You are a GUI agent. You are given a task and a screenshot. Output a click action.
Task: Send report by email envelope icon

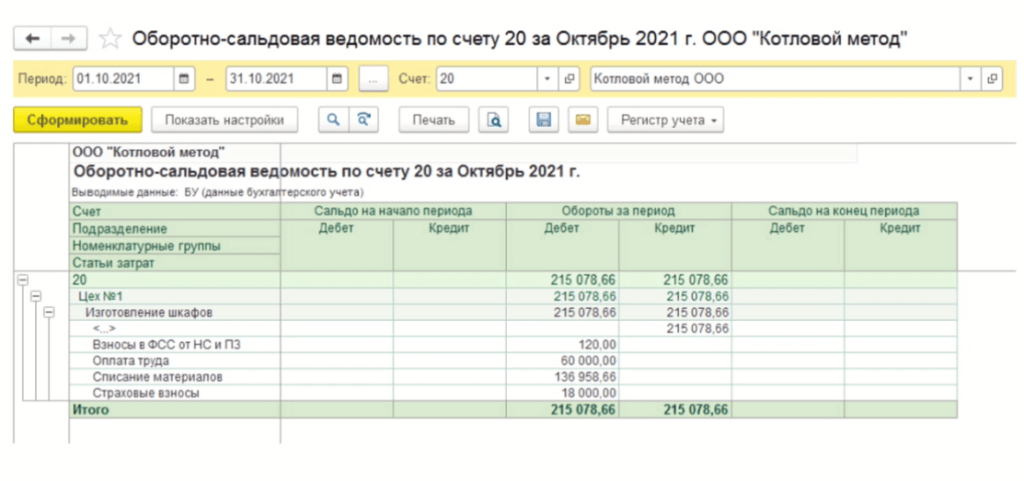583,120
